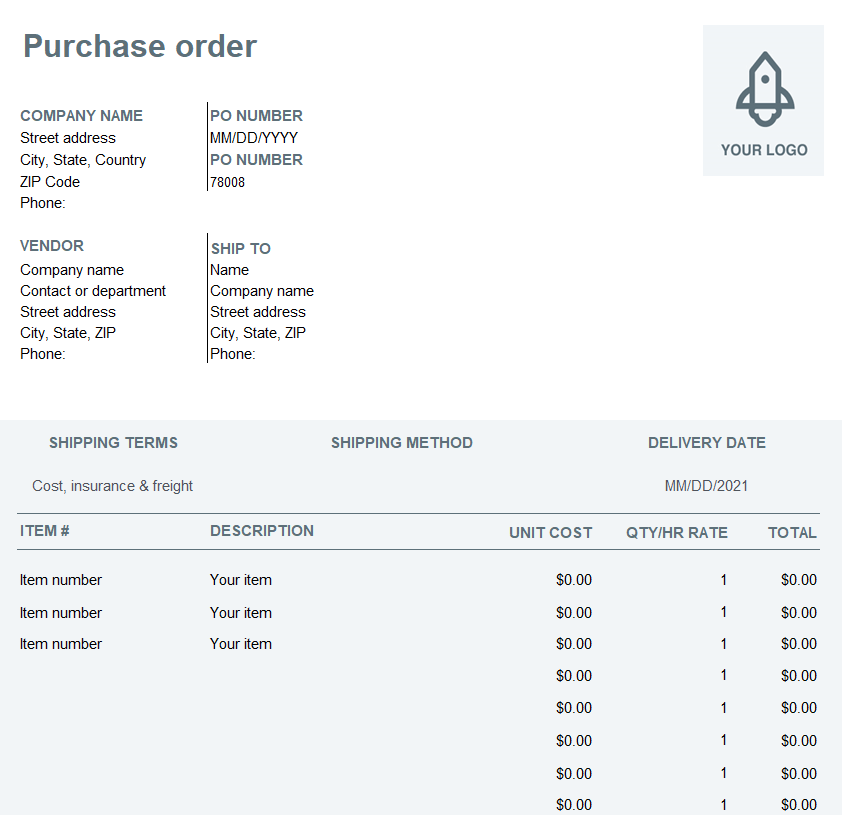Click the 'Purchase order' title

140,46
